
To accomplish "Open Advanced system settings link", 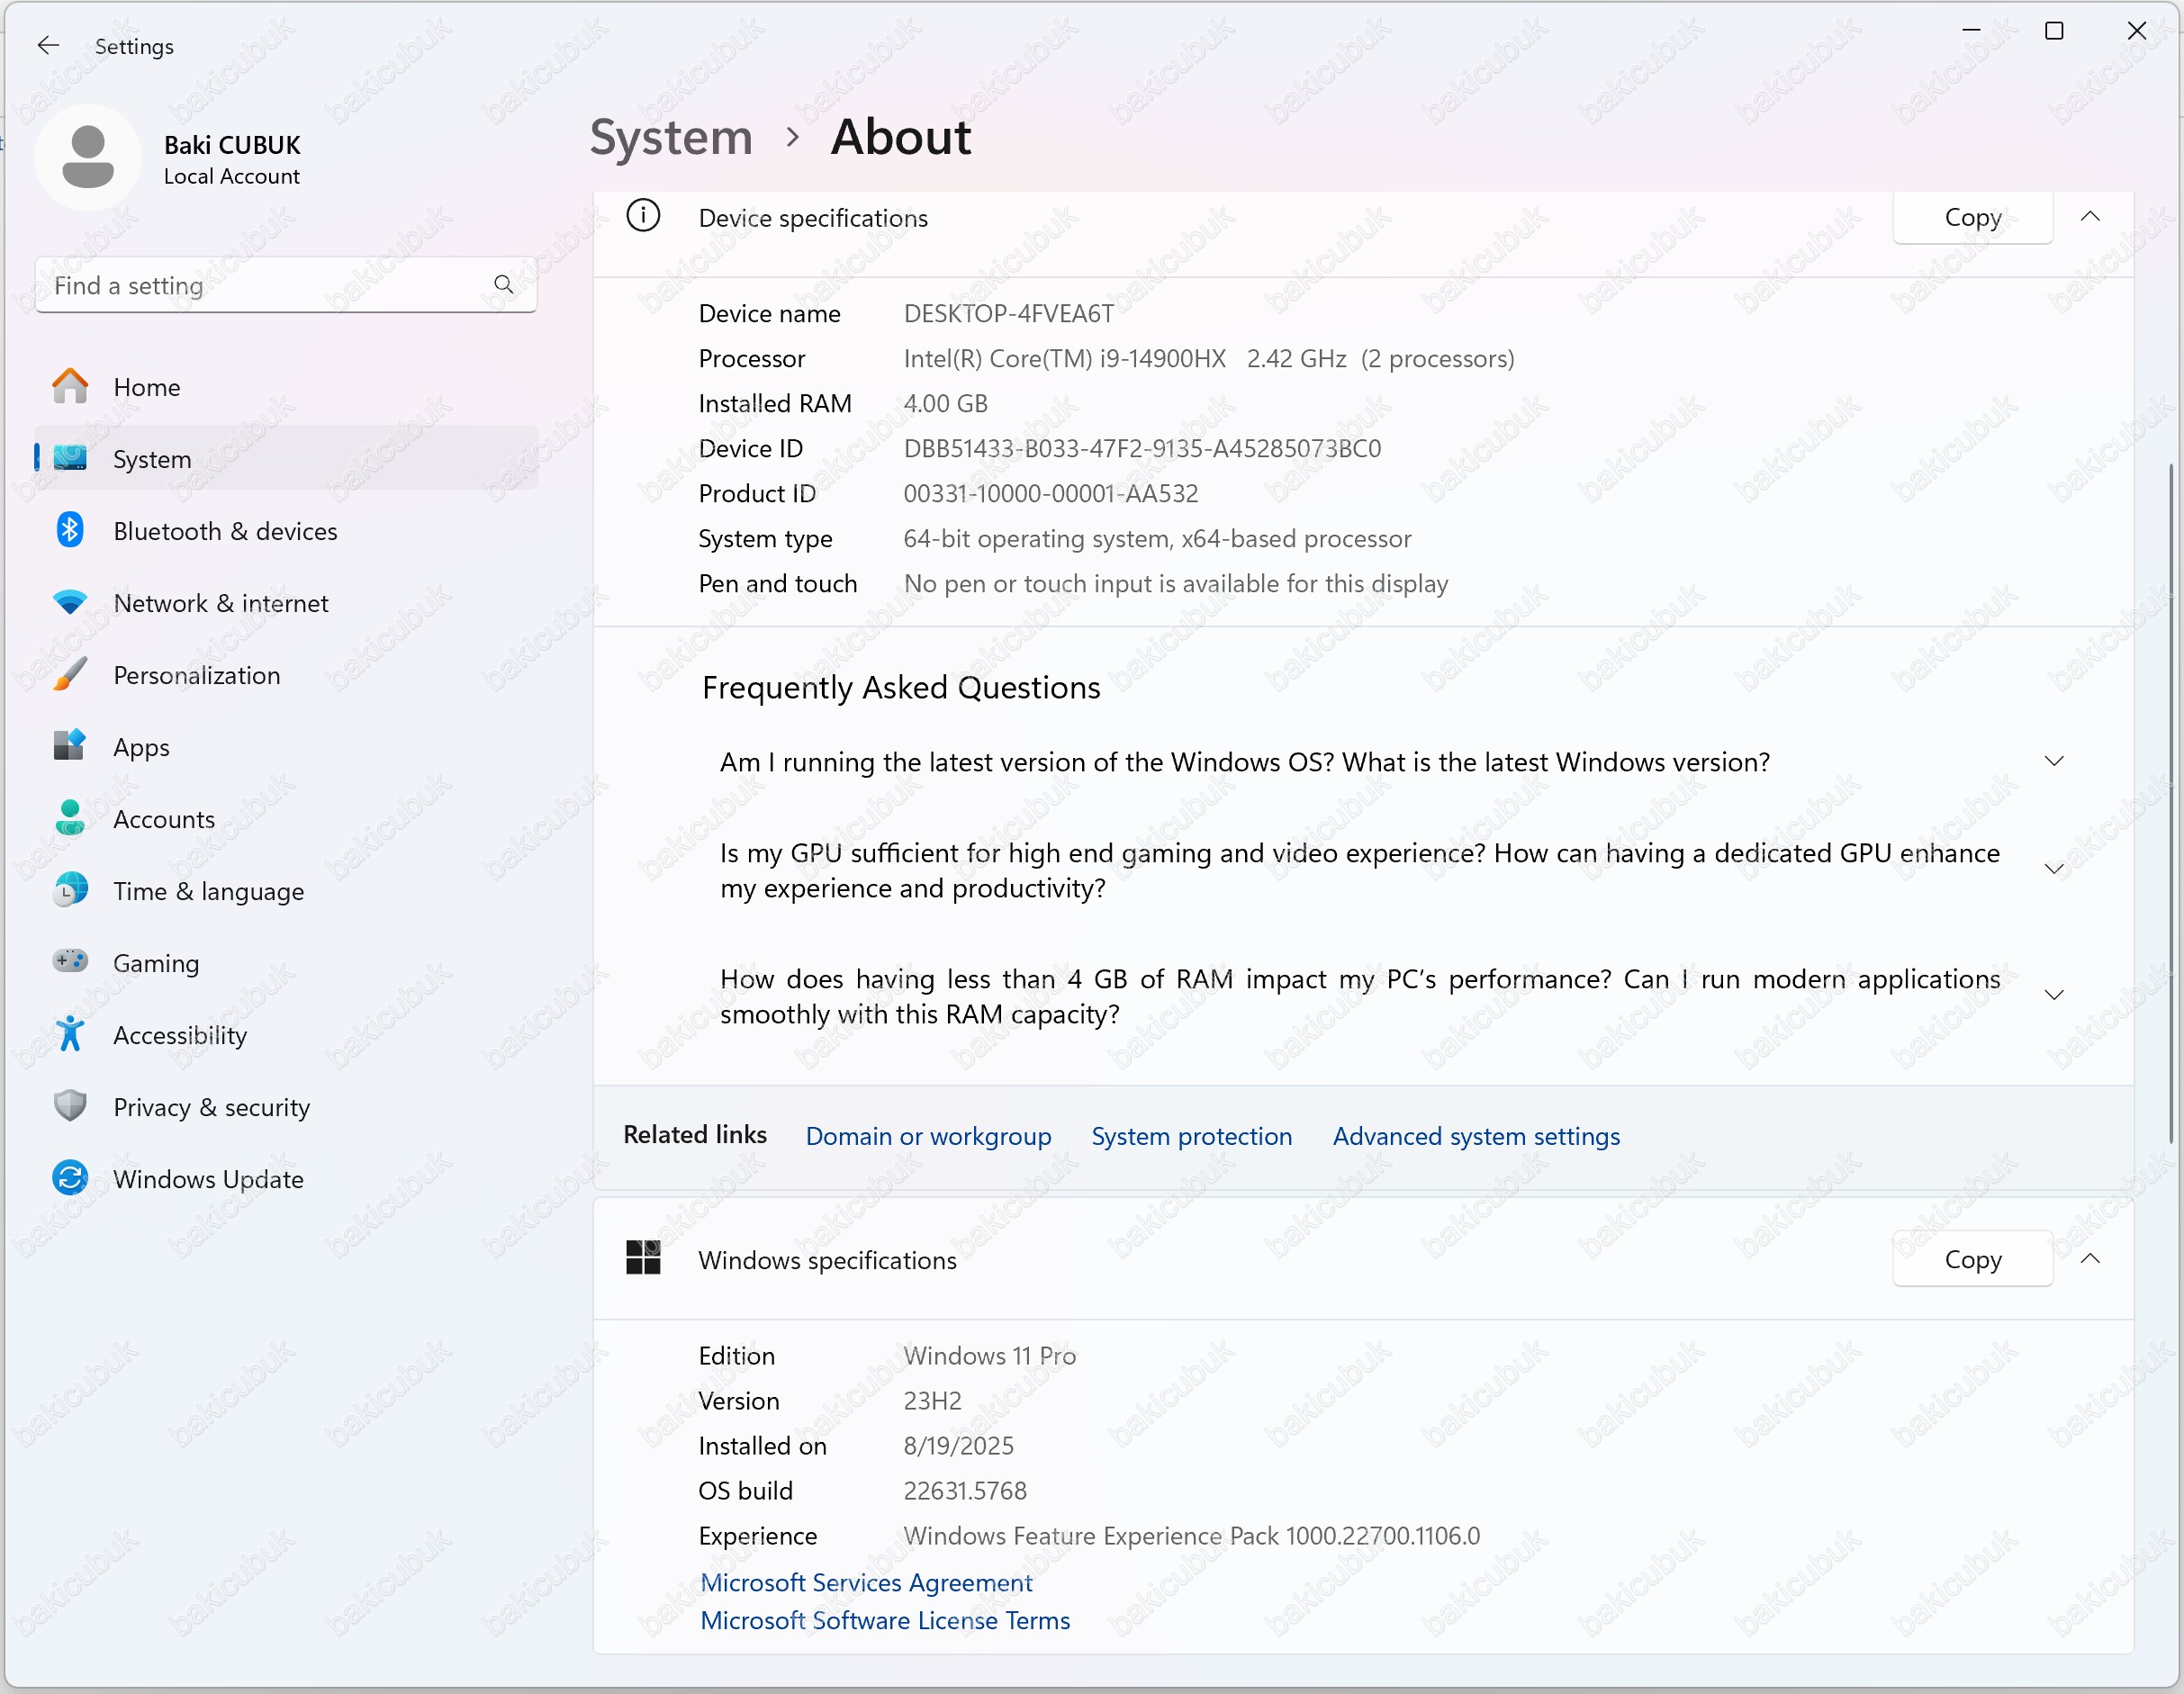I will click(1476, 1136).
